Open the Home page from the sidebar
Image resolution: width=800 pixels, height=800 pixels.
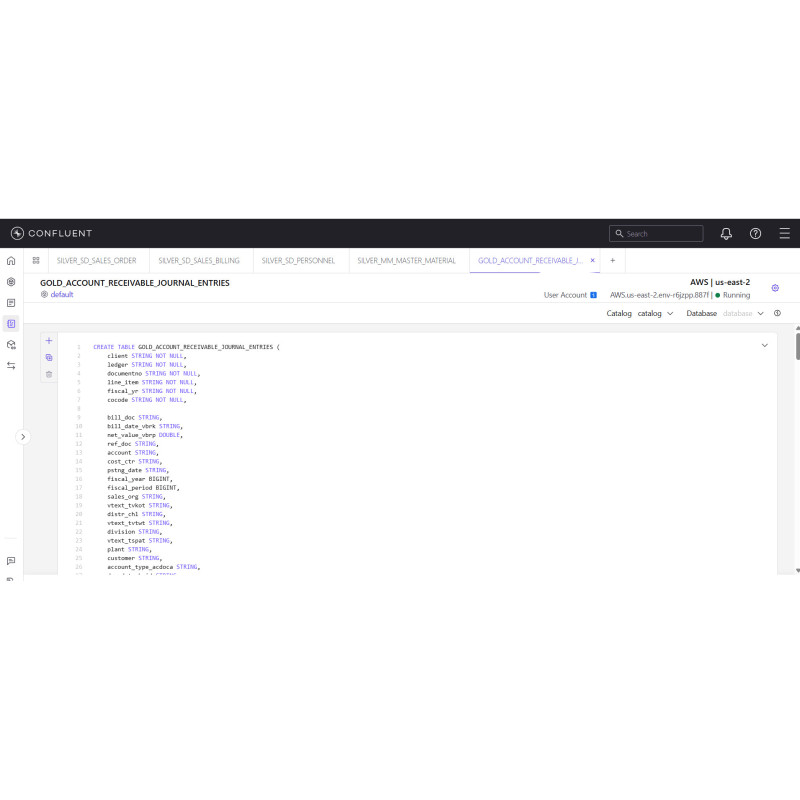tap(11, 260)
